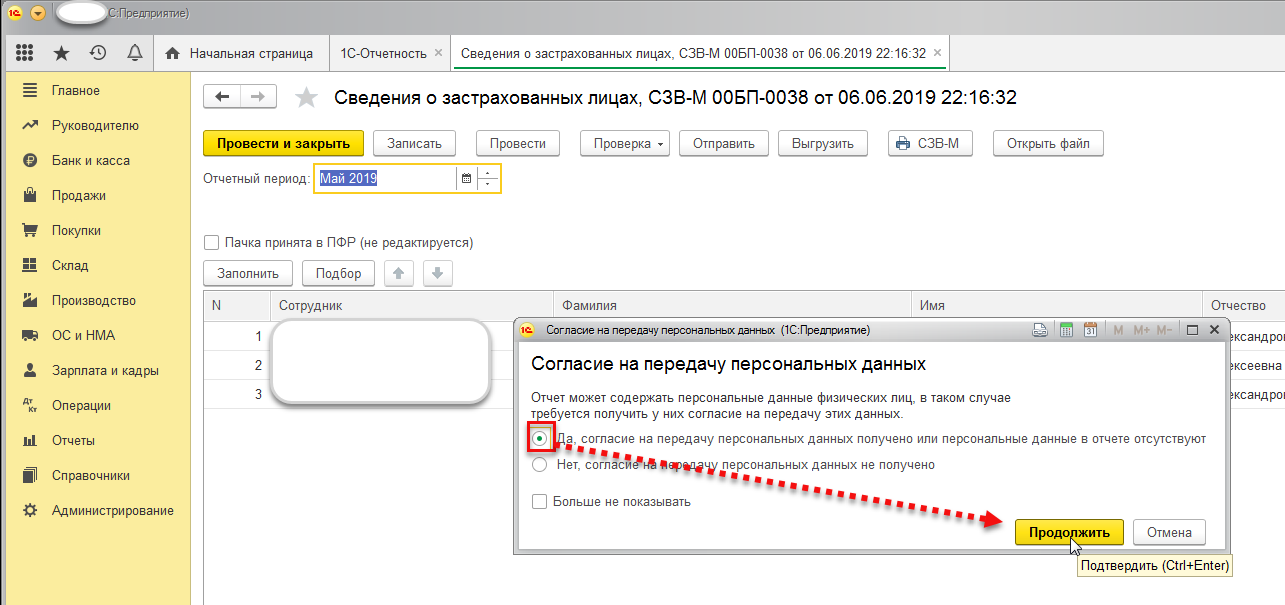Image resolution: width=1285 pixels, height=605 pixels.
Task: Select 'Да, согласие' radio option
Action: [x=540, y=438]
